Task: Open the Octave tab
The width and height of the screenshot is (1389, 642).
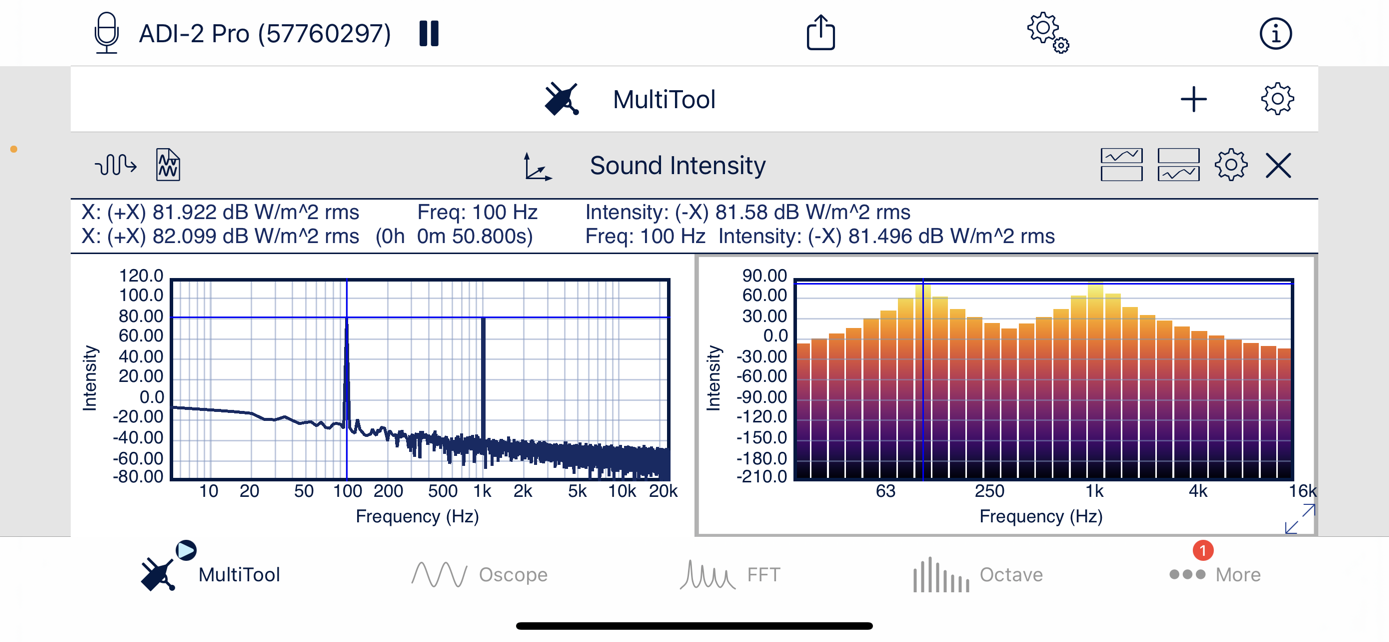Action: 977,575
